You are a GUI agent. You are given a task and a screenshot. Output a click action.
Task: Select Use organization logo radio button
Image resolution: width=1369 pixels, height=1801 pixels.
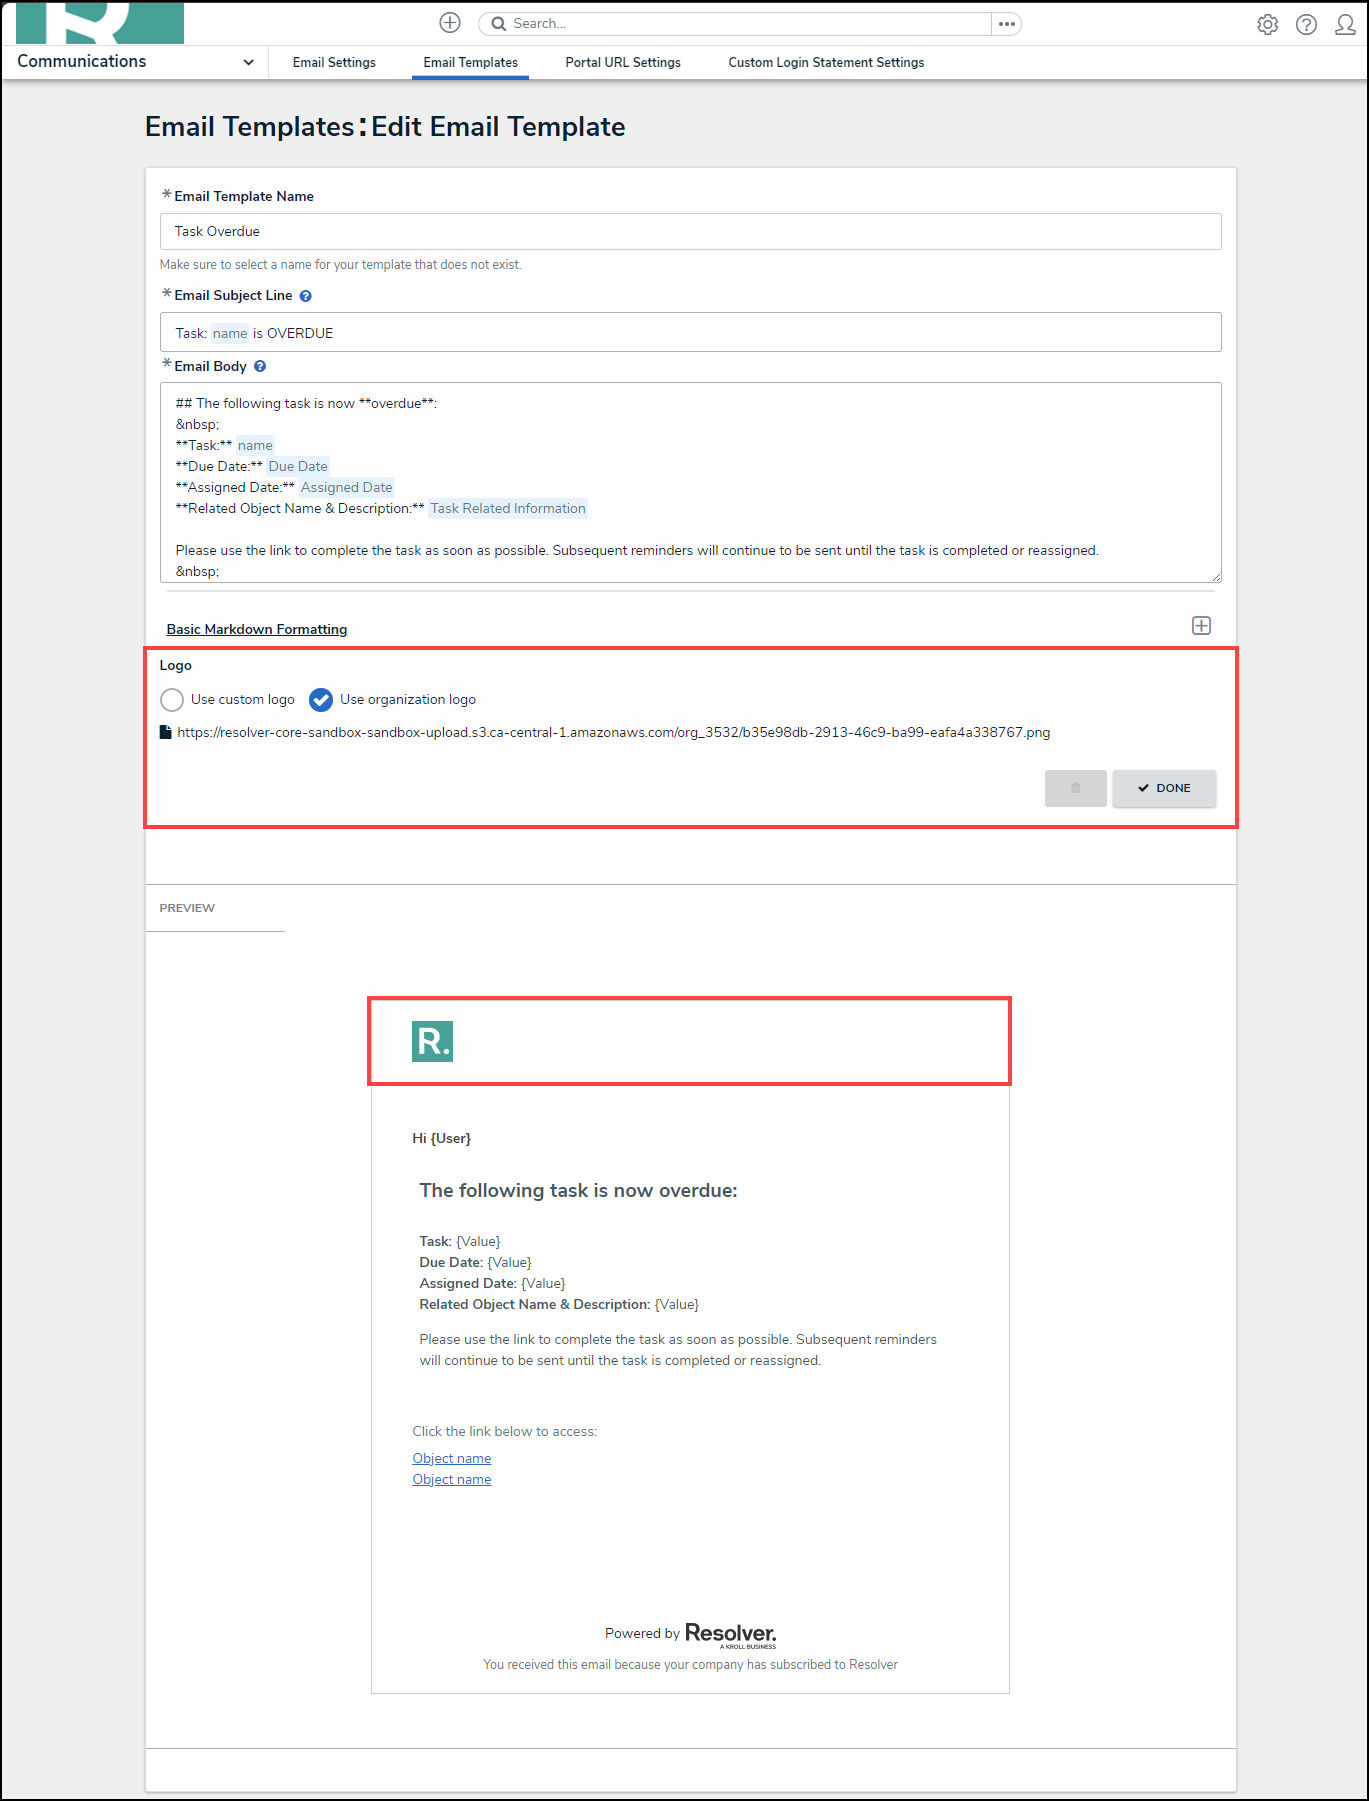point(321,700)
